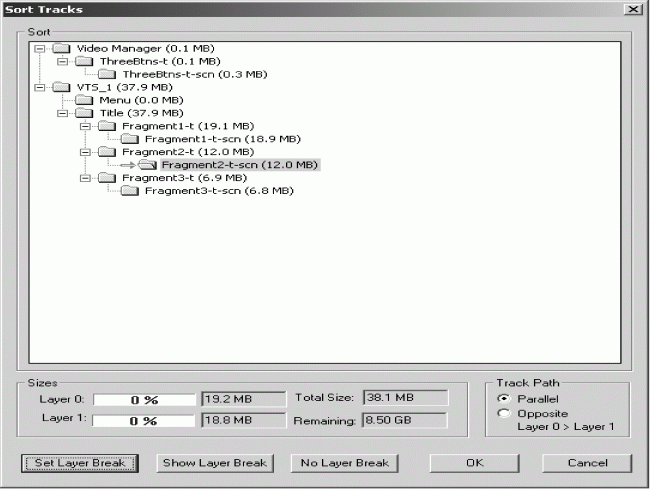Viewport: 650px width, 489px height.
Task: Select "ThreeBtns-t (0.1 MB)" row
Action: pos(160,61)
